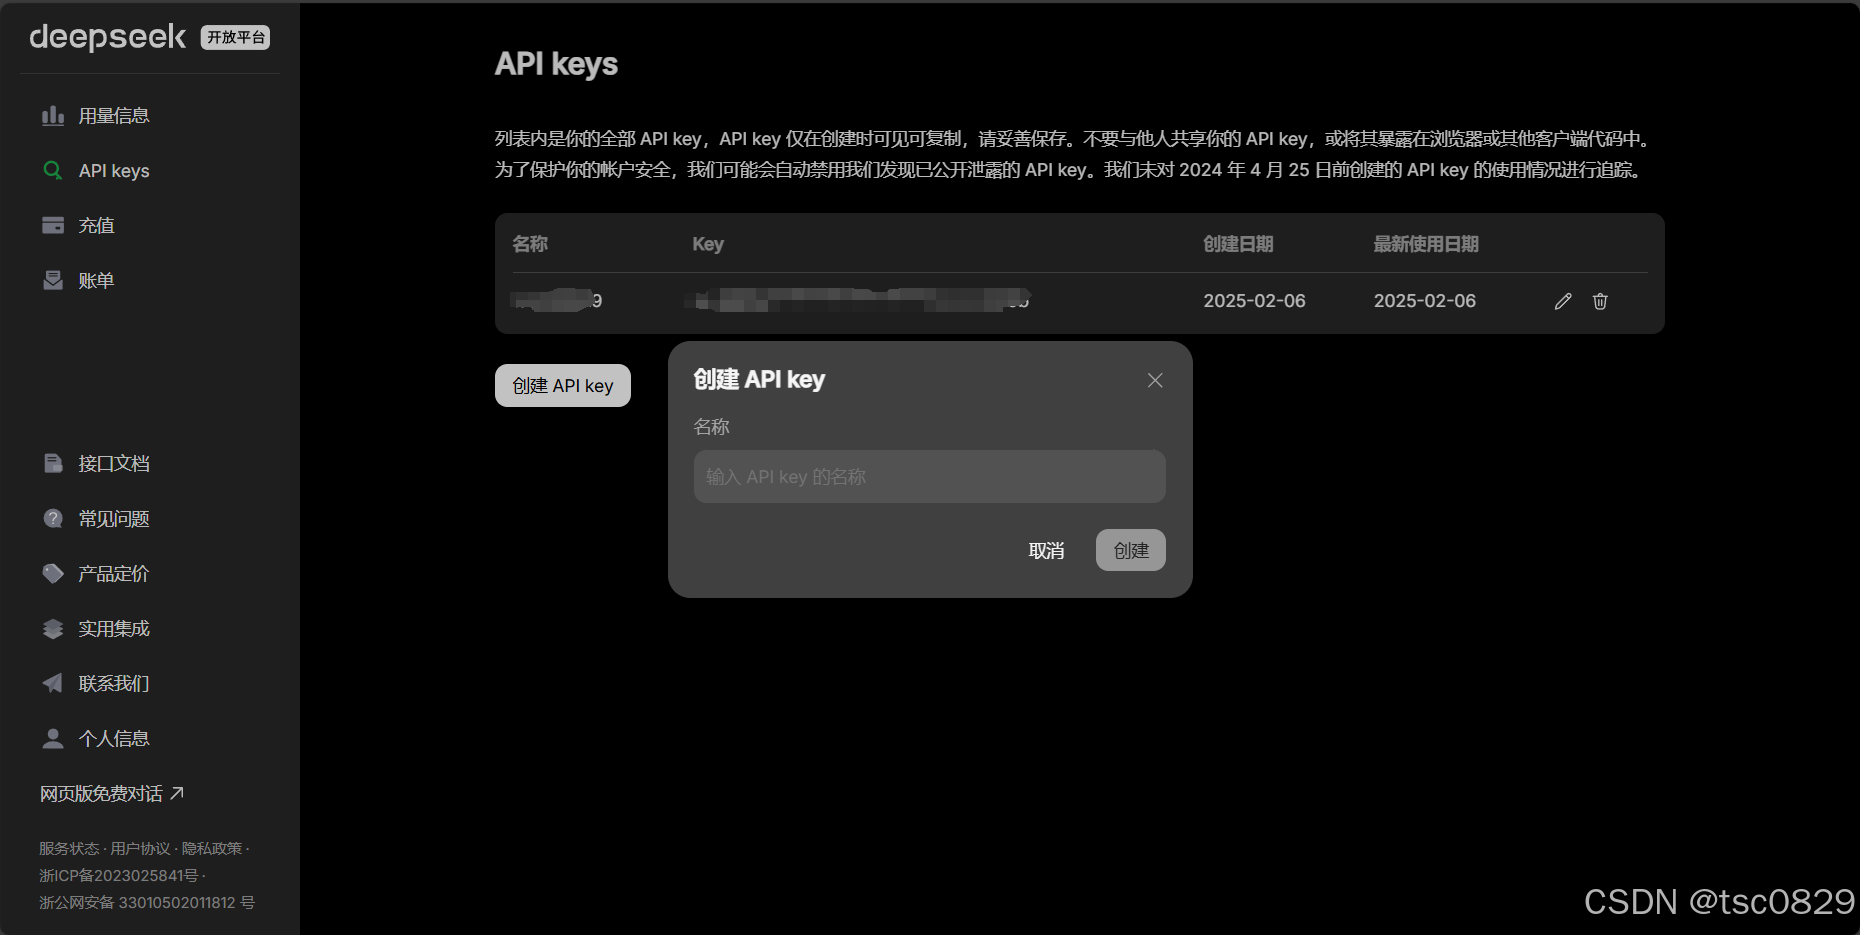
Task: Click the external link arrow icon
Action: [x=177, y=793]
